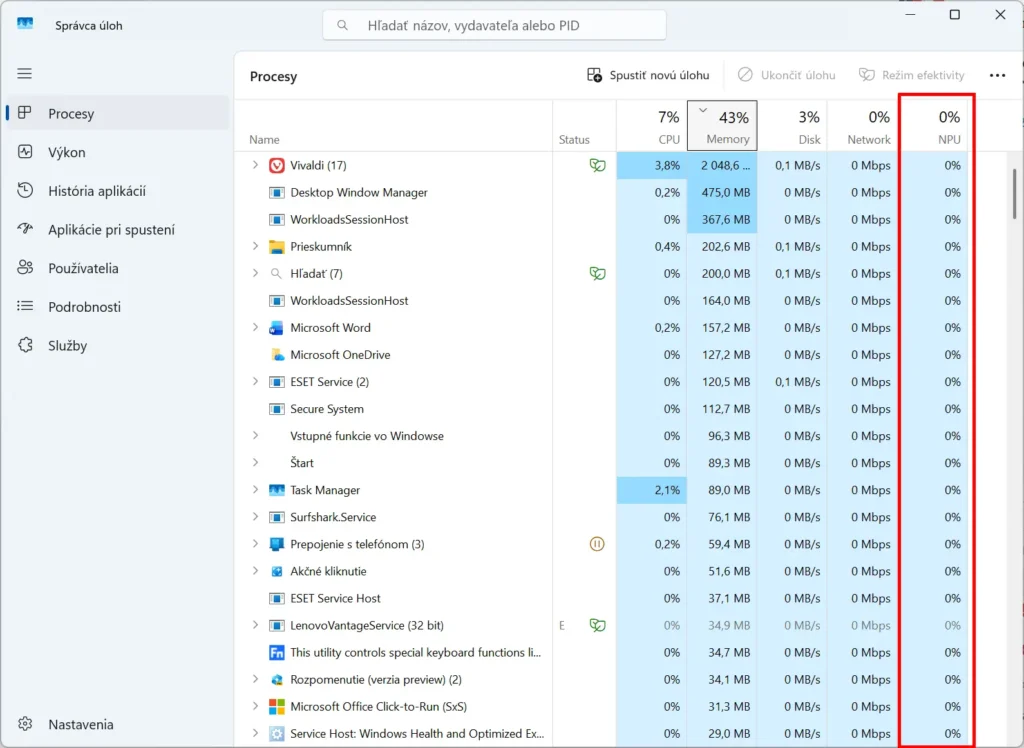Expand the Task Manager process group

click(255, 490)
